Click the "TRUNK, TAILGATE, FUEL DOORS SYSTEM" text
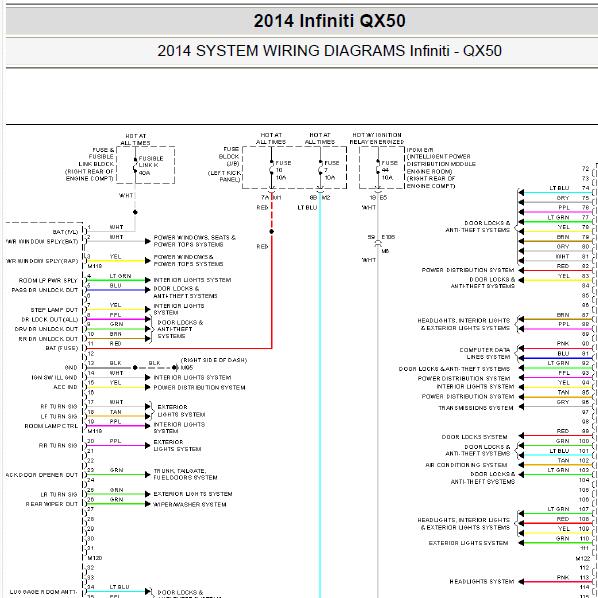Screen dimensions: 598x598 [x=185, y=474]
